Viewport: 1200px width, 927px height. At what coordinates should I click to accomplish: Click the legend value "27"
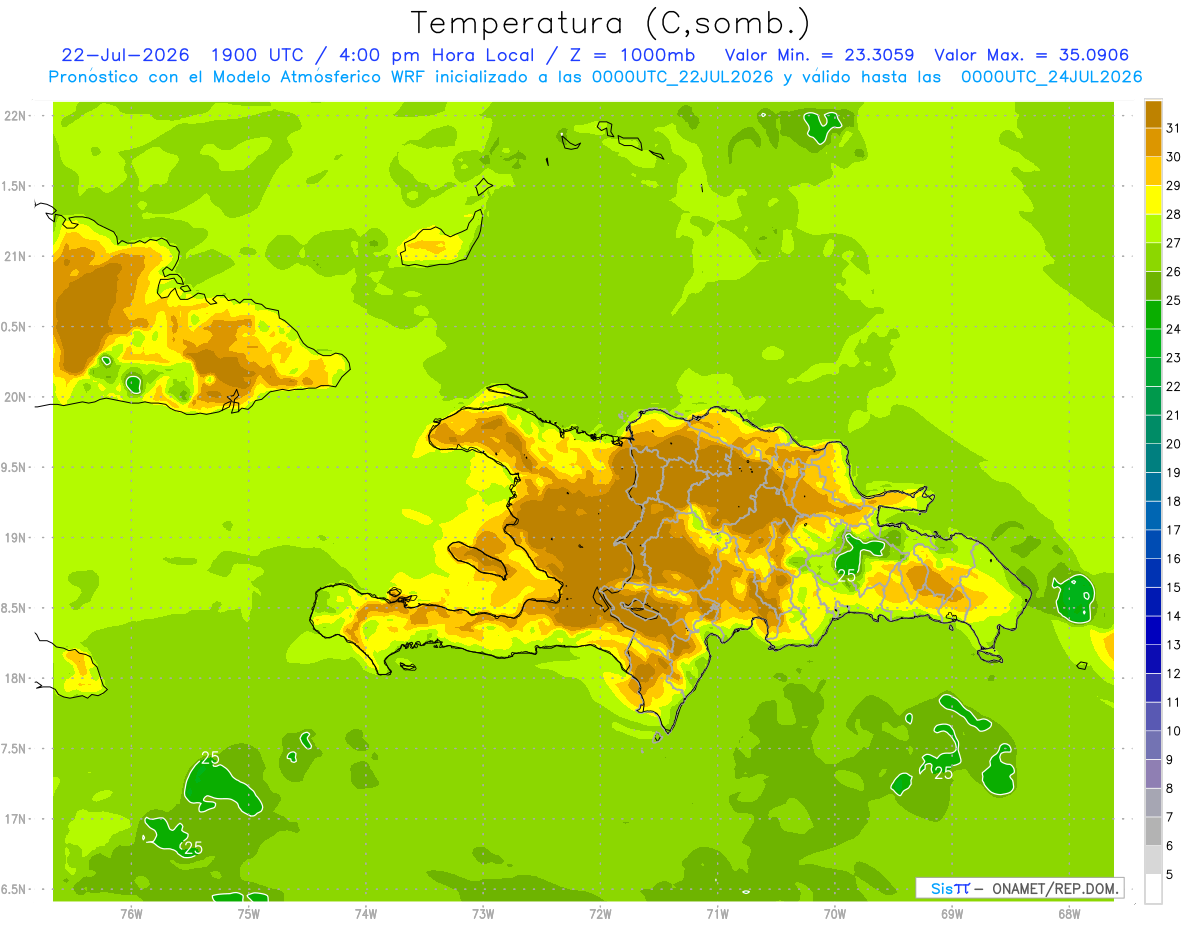(x=1174, y=243)
